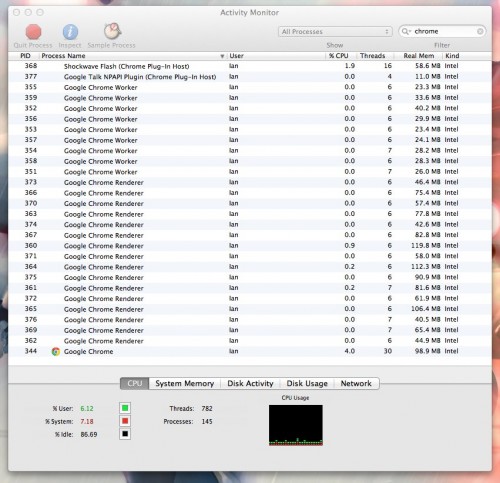Switch to the System Memory tab

pos(184,383)
